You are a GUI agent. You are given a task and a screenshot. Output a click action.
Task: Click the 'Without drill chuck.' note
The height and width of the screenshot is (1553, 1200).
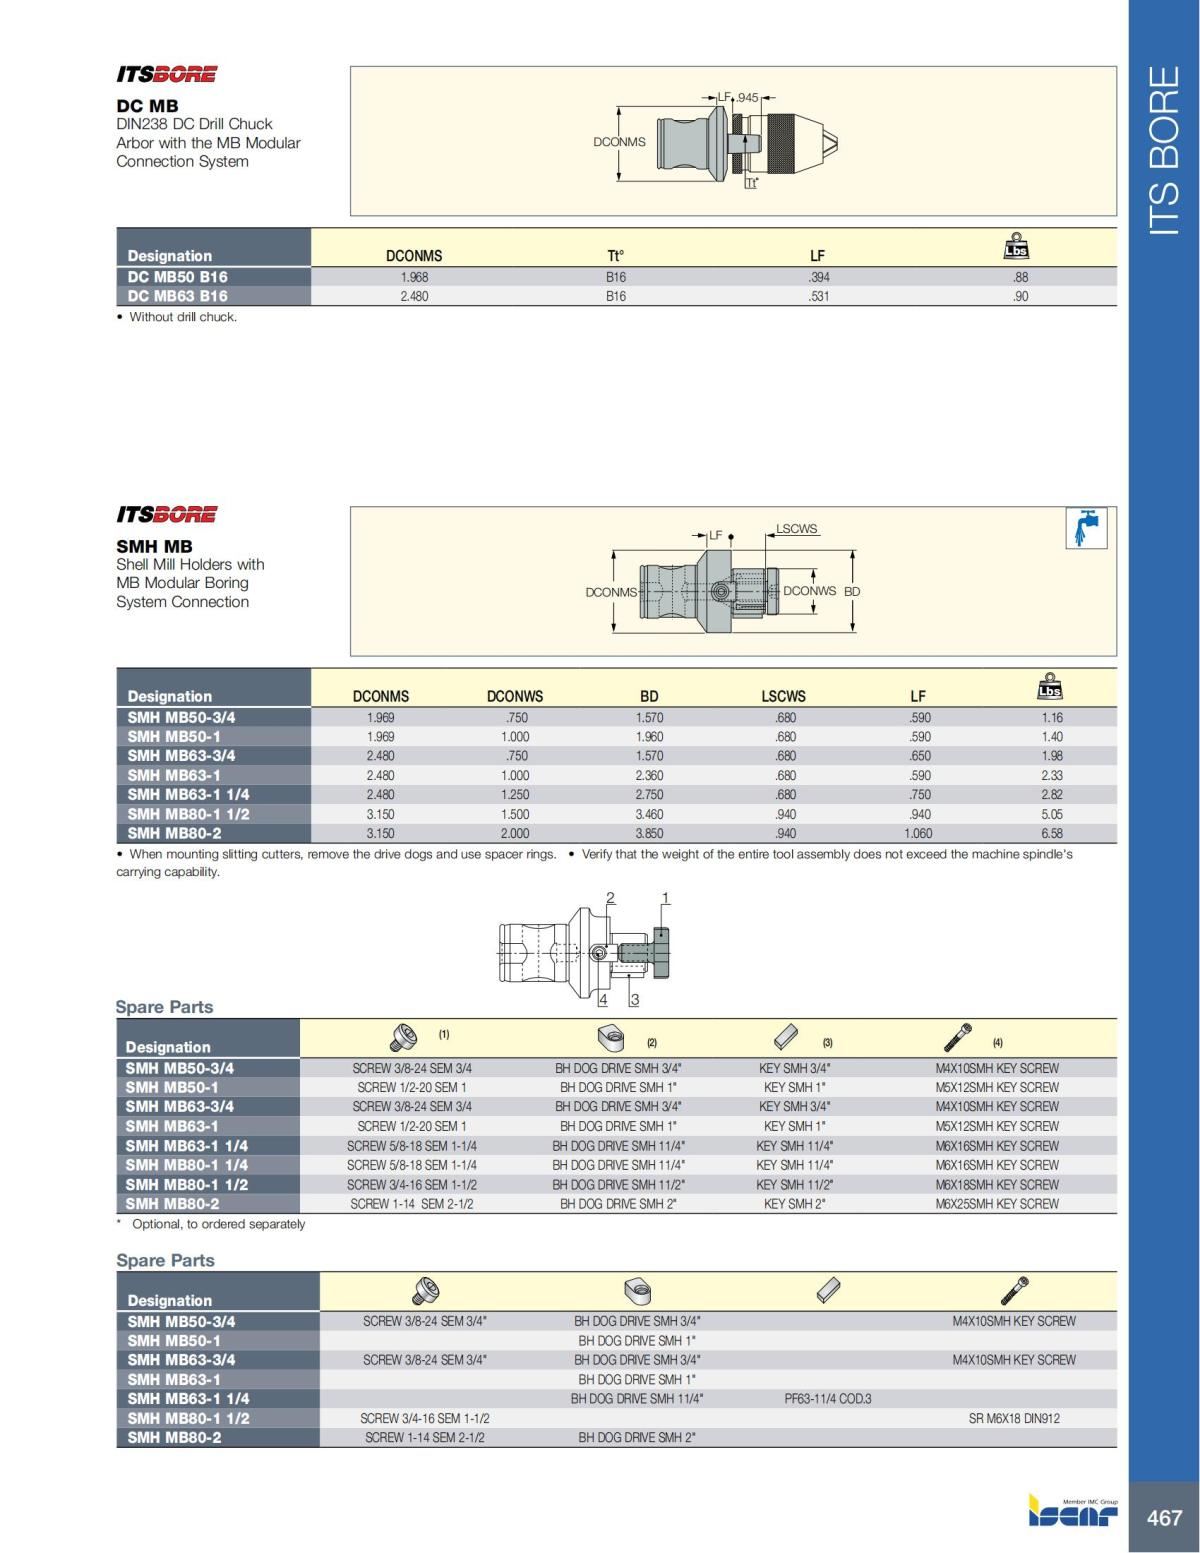(183, 317)
